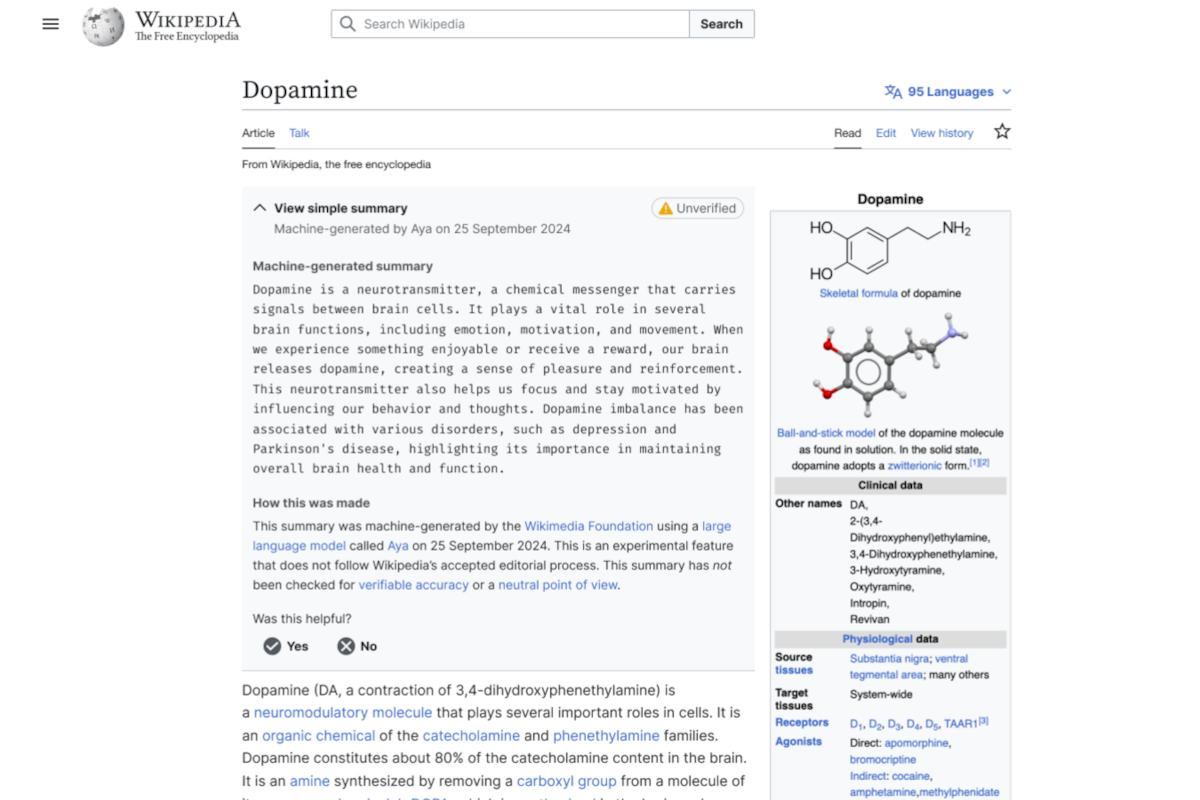The image size is (1200, 800).
Task: Mark summary helpful with Yes
Action: coord(286,646)
